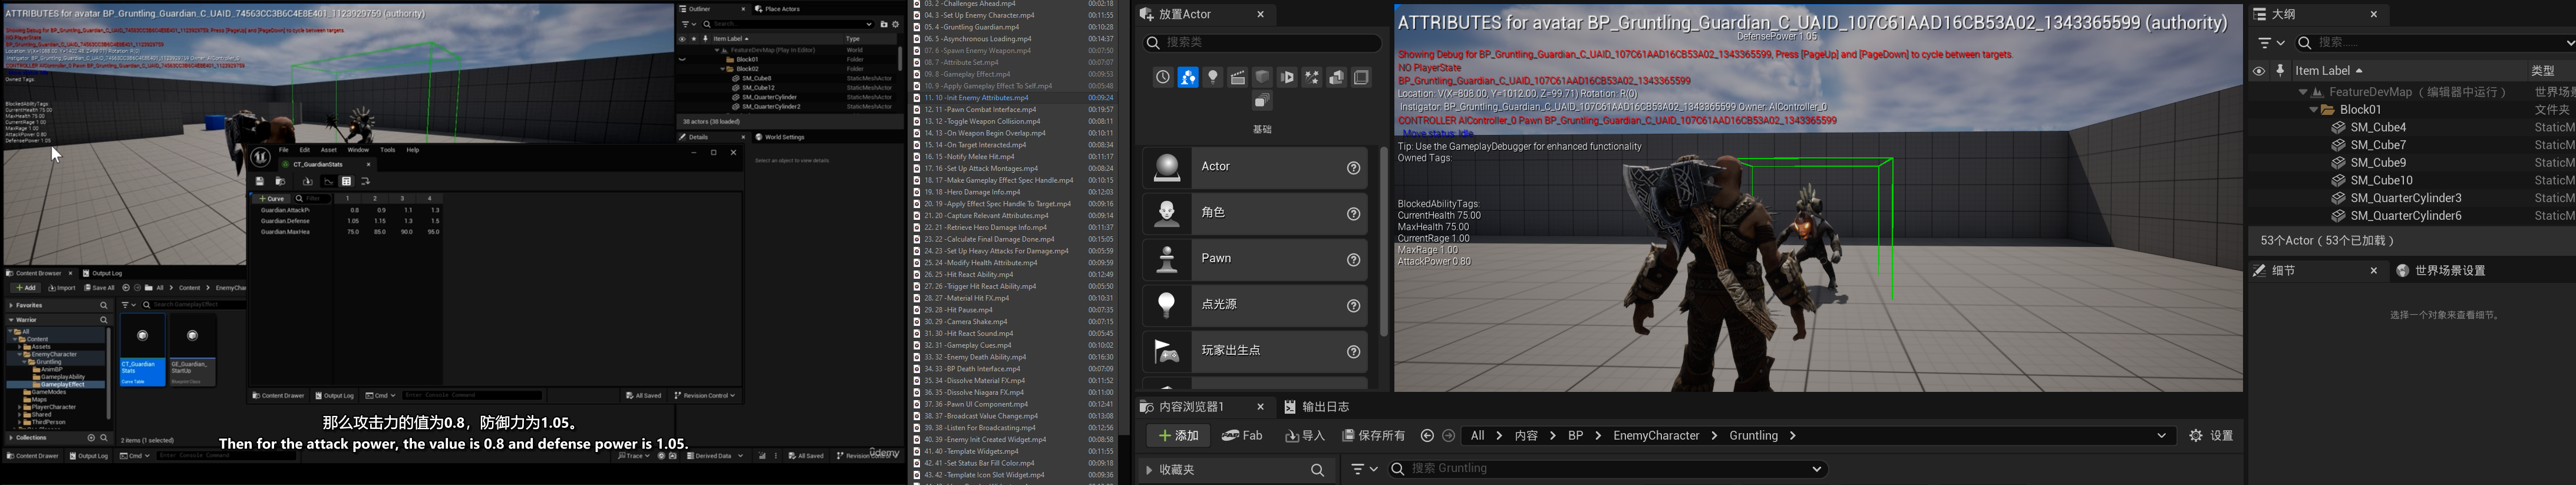
Task: Open the 大纲 filter options dropdown
Action: click(2271, 43)
